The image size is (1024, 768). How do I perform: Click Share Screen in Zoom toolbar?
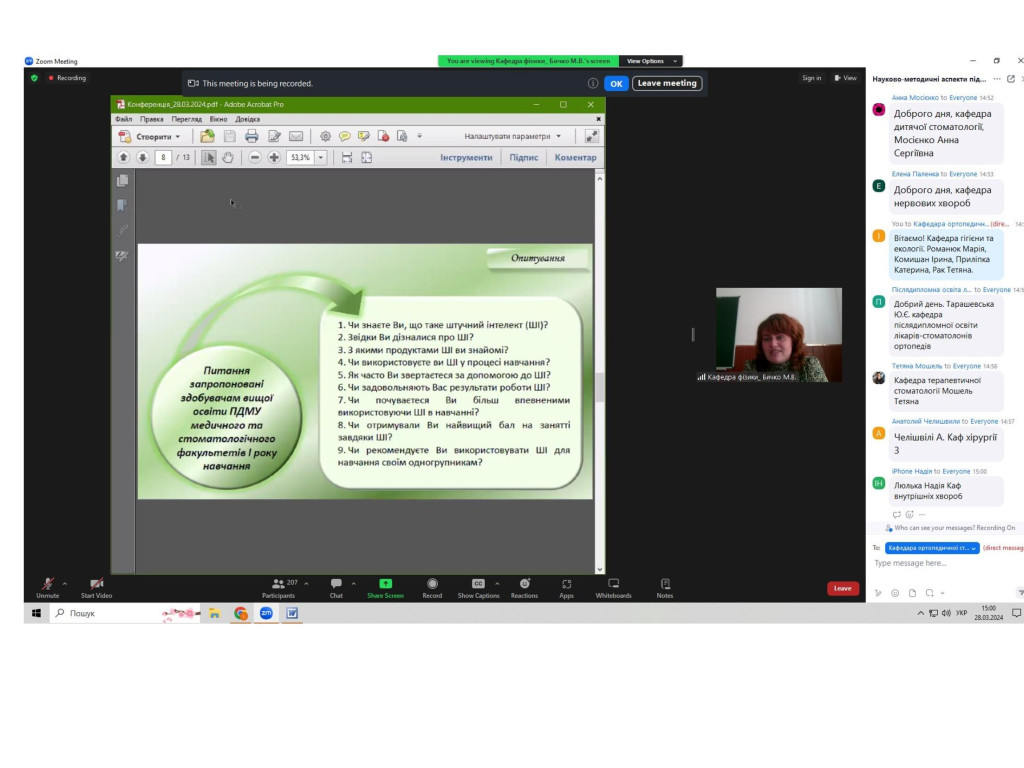click(x=385, y=588)
